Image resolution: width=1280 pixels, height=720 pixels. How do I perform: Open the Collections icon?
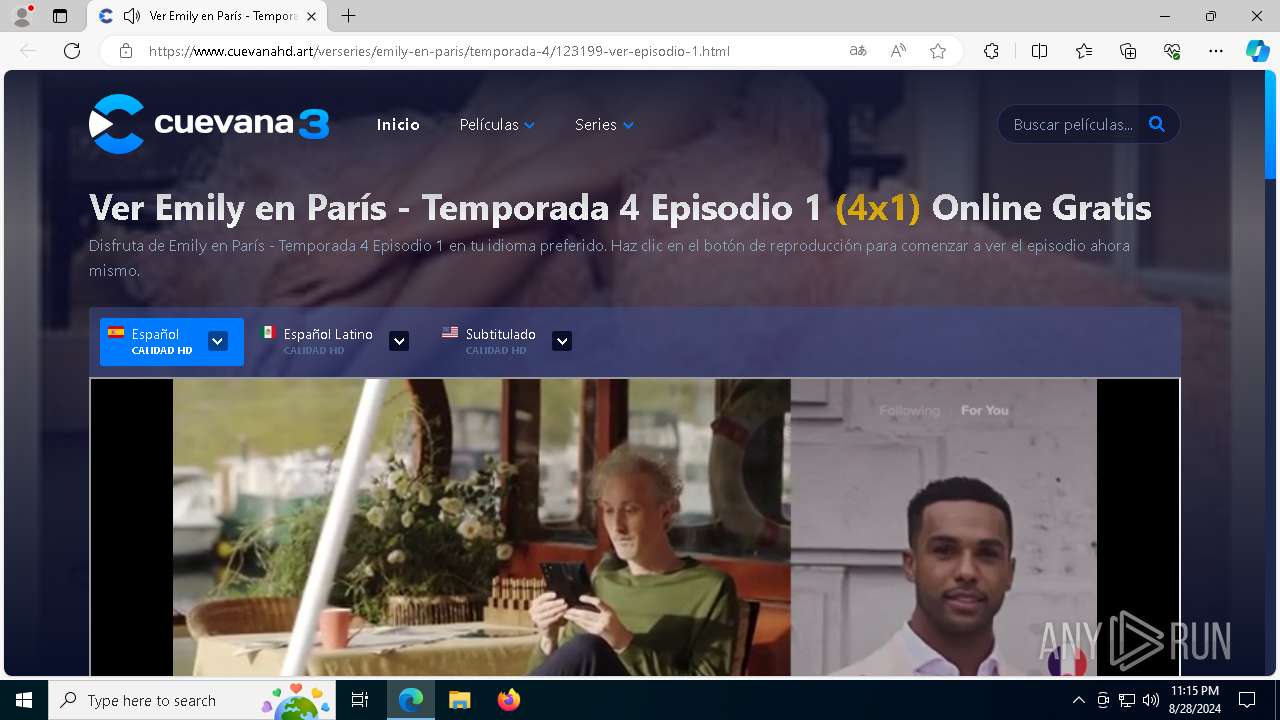(x=1128, y=51)
